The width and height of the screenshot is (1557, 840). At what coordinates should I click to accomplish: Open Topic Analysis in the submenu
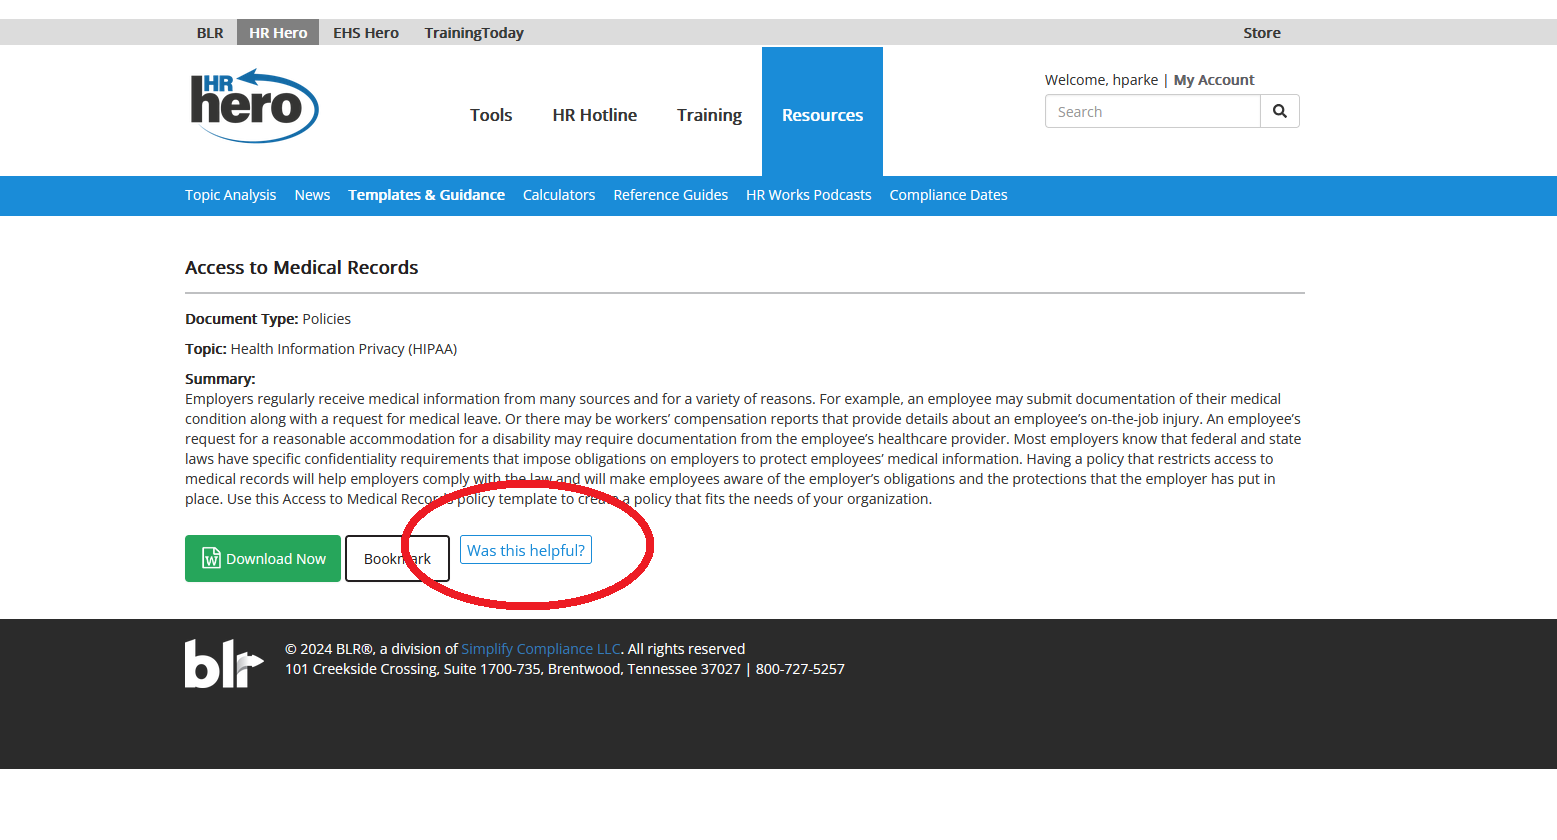230,195
